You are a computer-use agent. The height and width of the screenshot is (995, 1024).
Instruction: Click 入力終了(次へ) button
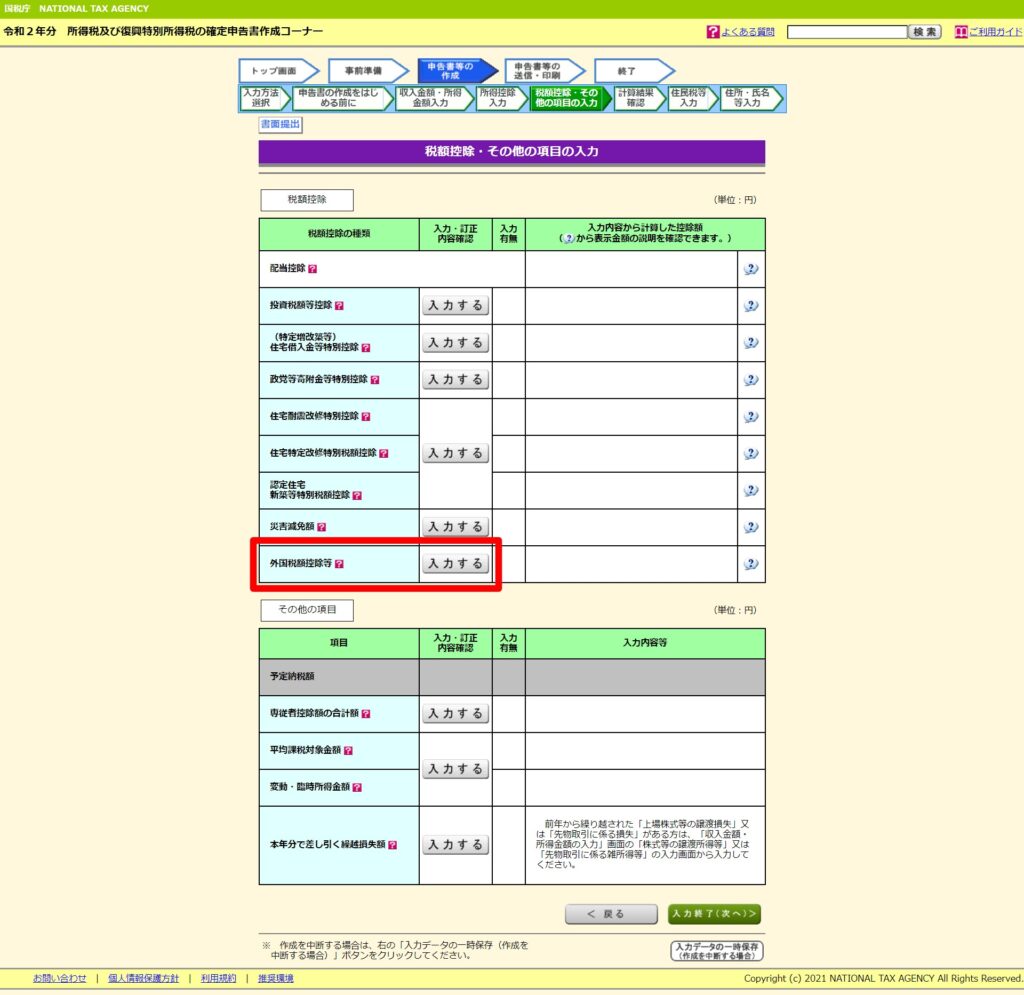714,914
